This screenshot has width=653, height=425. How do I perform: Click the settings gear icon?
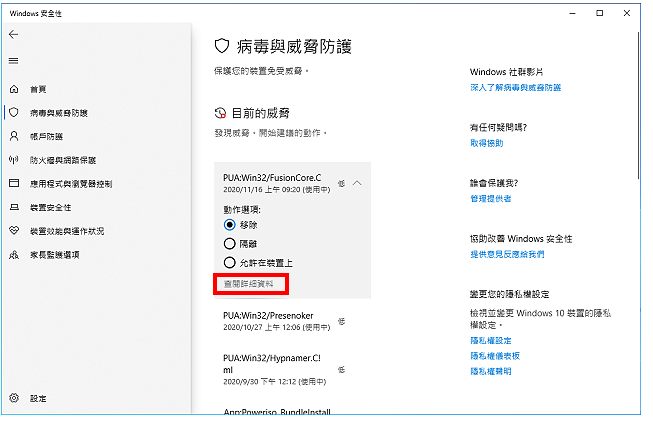[x=14, y=398]
